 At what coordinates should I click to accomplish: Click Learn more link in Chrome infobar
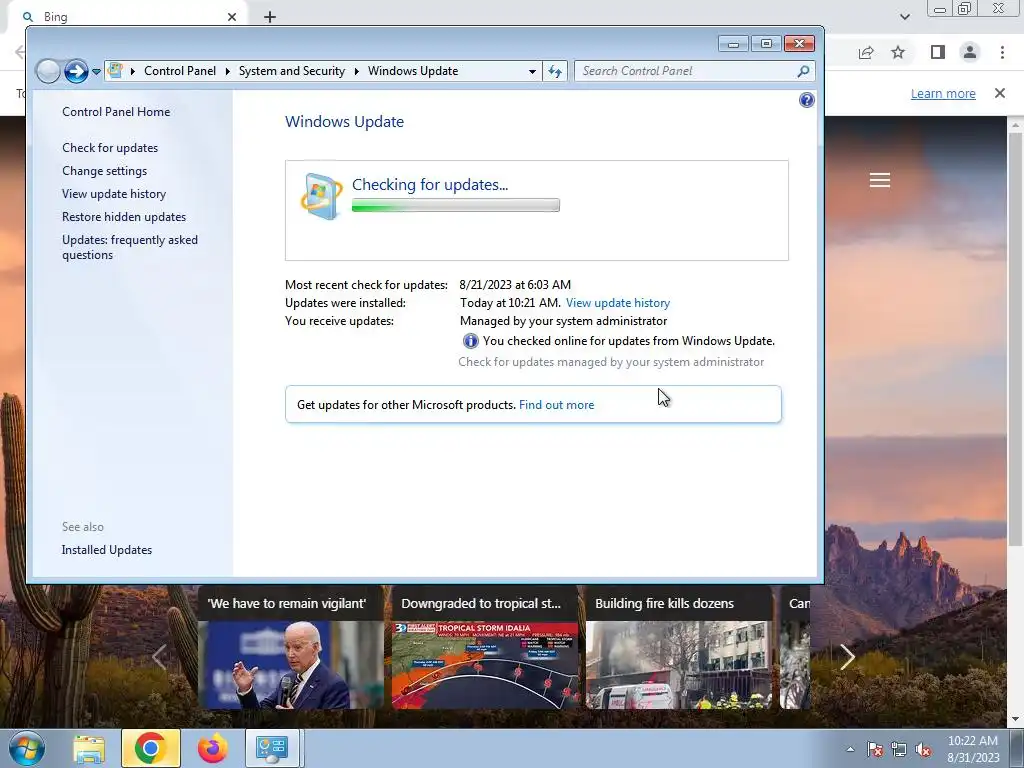click(943, 93)
